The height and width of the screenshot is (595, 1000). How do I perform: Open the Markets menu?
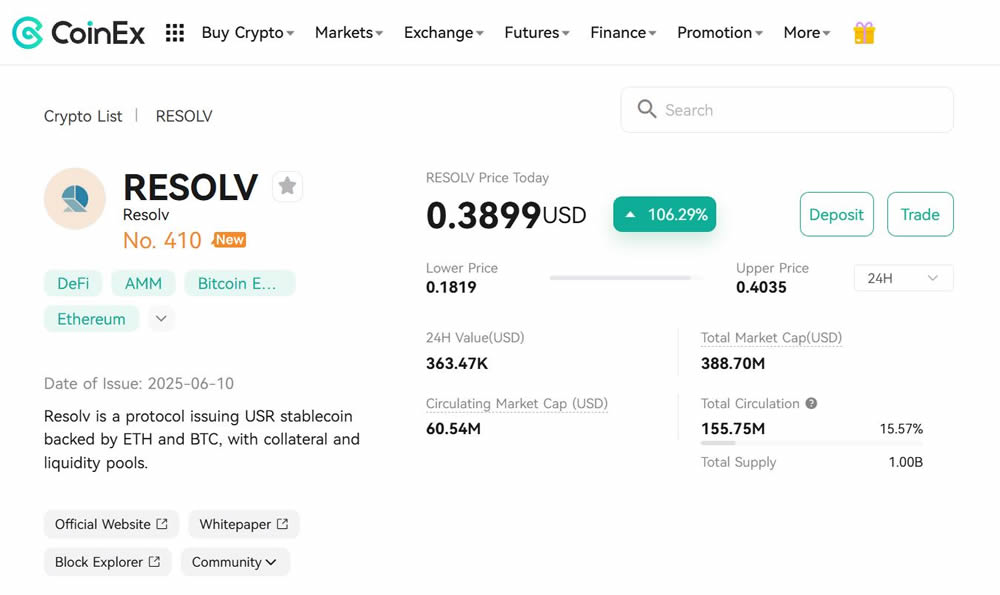(349, 33)
